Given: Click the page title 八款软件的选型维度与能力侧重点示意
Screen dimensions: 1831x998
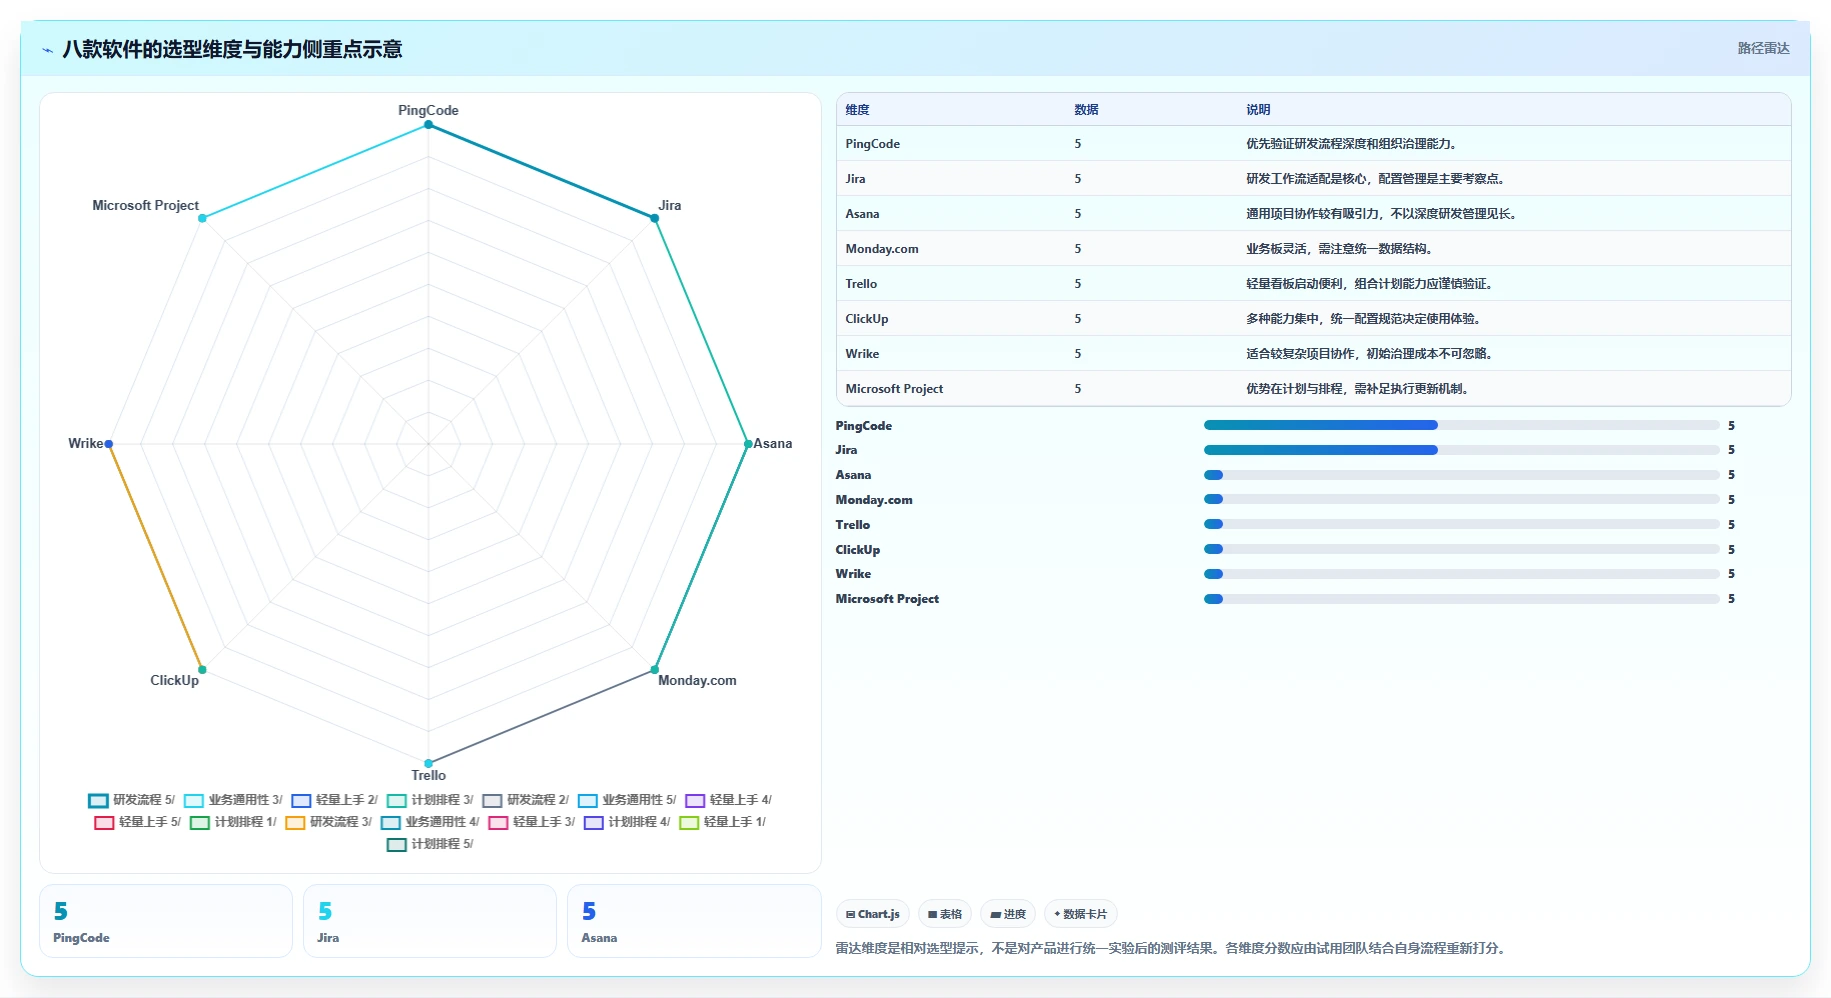Looking at the screenshot, I should click(232, 49).
